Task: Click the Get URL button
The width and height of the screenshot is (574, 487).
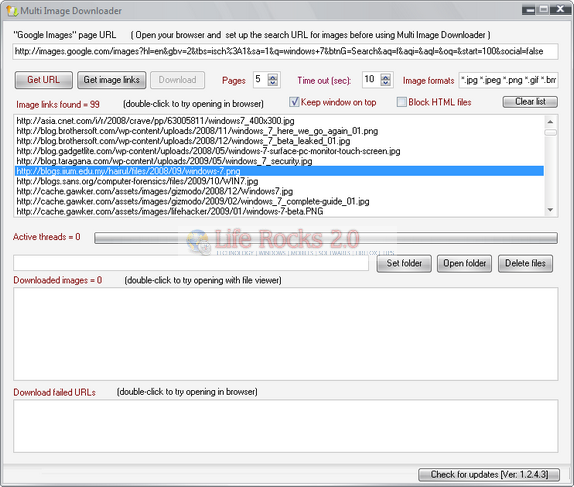Action: pyautogui.click(x=44, y=80)
